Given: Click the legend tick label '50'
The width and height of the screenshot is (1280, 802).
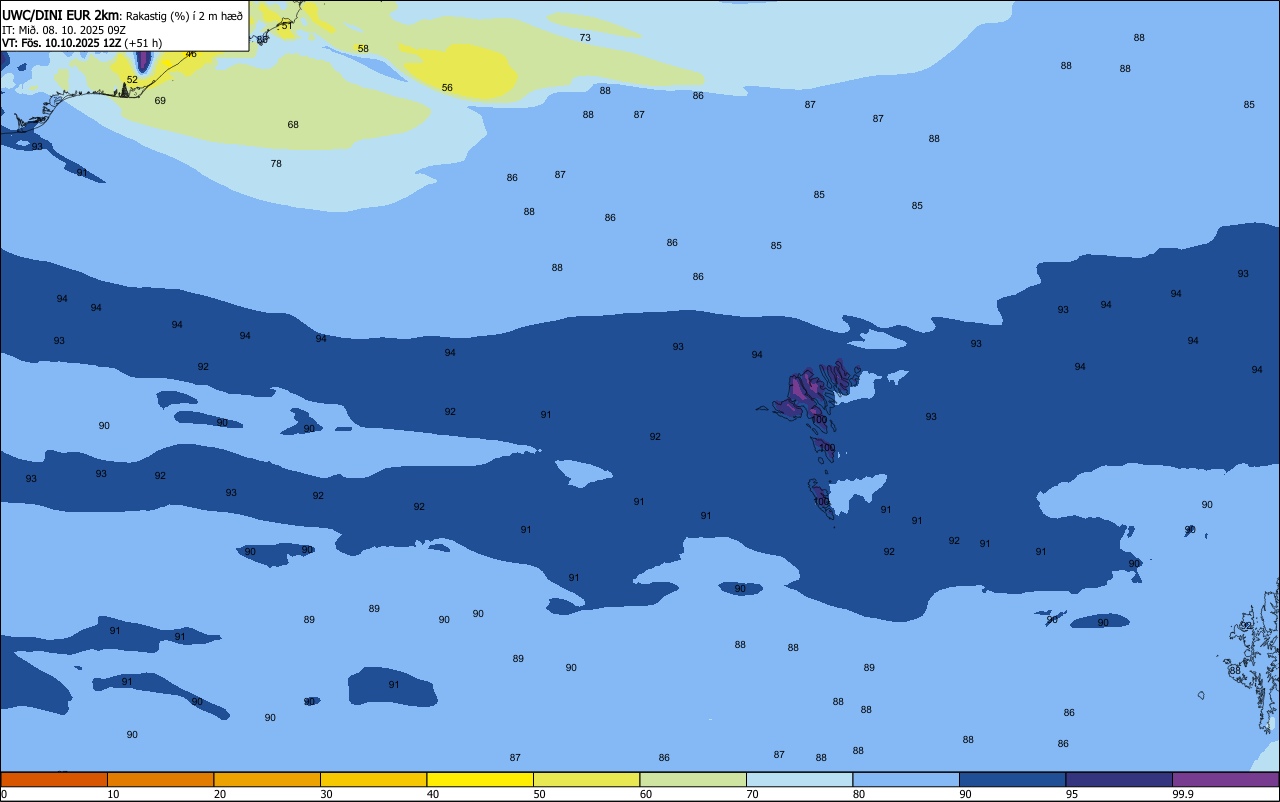Looking at the screenshot, I should tap(539, 794).
